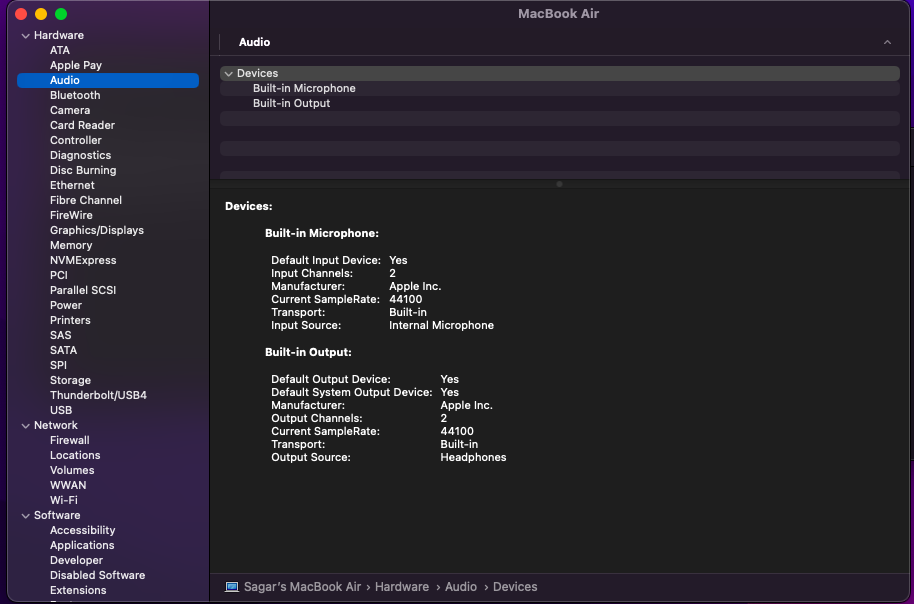Image resolution: width=914 pixels, height=604 pixels.
Task: Click Devices in the path bar
Action: pyautogui.click(x=515, y=587)
